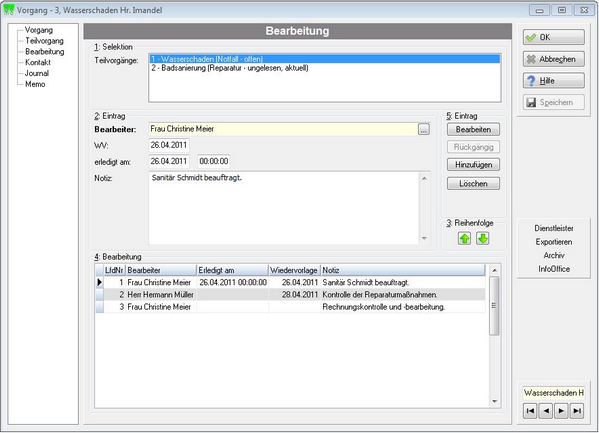Click the Hilfe question mark button
Image resolution: width=599 pixels, height=433 pixels.
click(554, 81)
